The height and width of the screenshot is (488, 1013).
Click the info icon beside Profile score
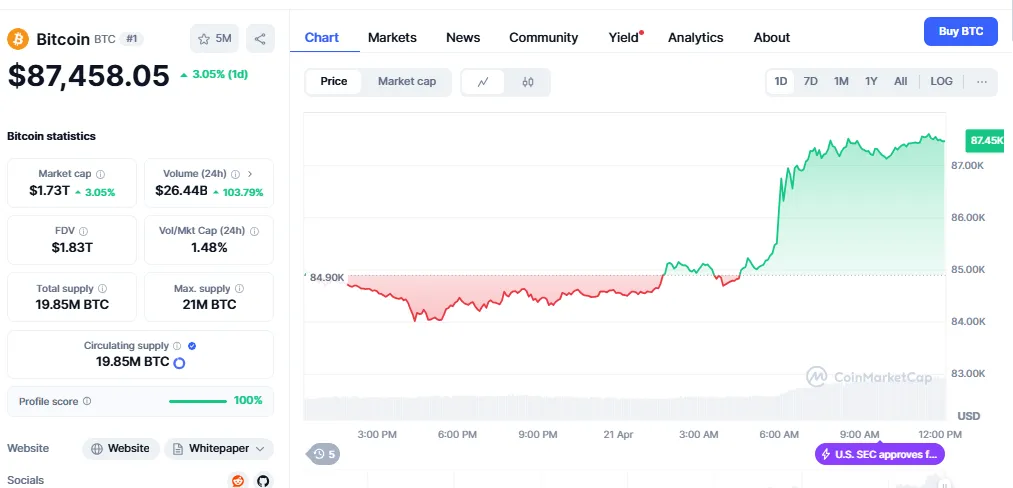[87, 401]
